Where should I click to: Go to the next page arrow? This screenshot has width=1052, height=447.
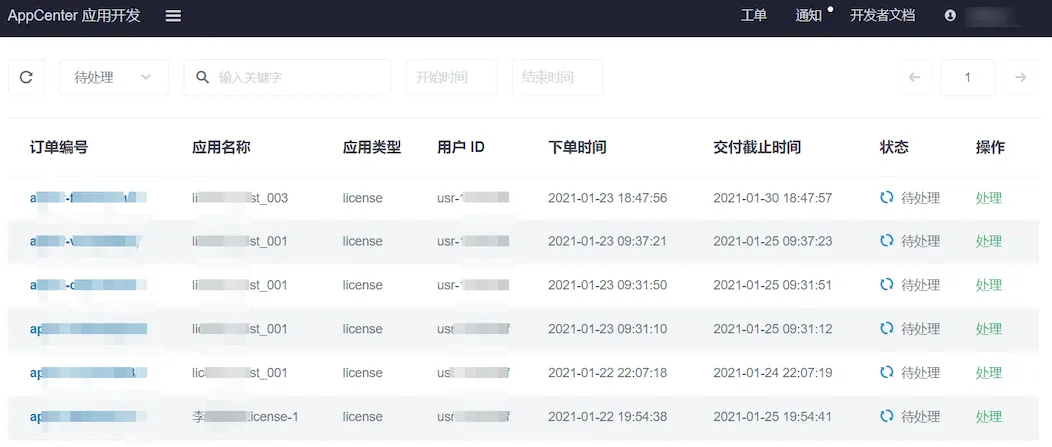coord(1020,78)
